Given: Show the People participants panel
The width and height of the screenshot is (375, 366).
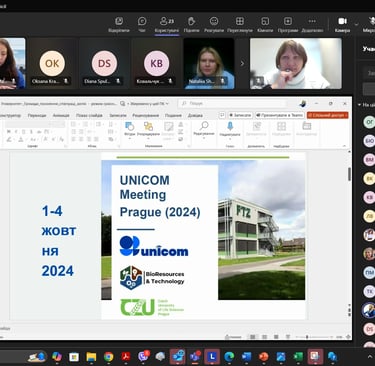Looking at the screenshot, I should (x=167, y=24).
